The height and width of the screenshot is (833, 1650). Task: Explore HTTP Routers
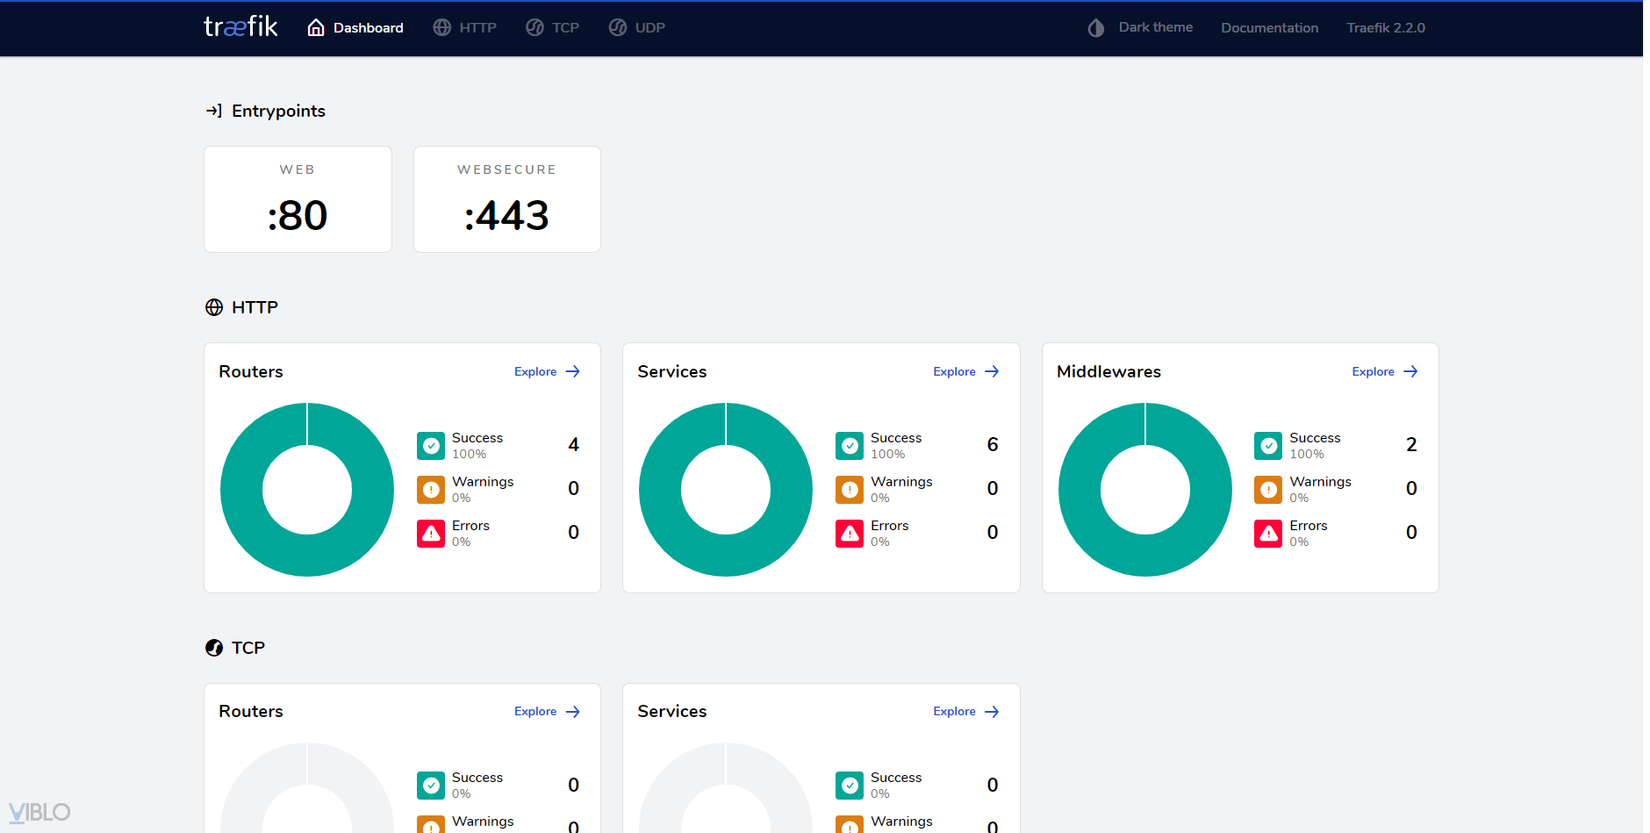[x=547, y=372]
